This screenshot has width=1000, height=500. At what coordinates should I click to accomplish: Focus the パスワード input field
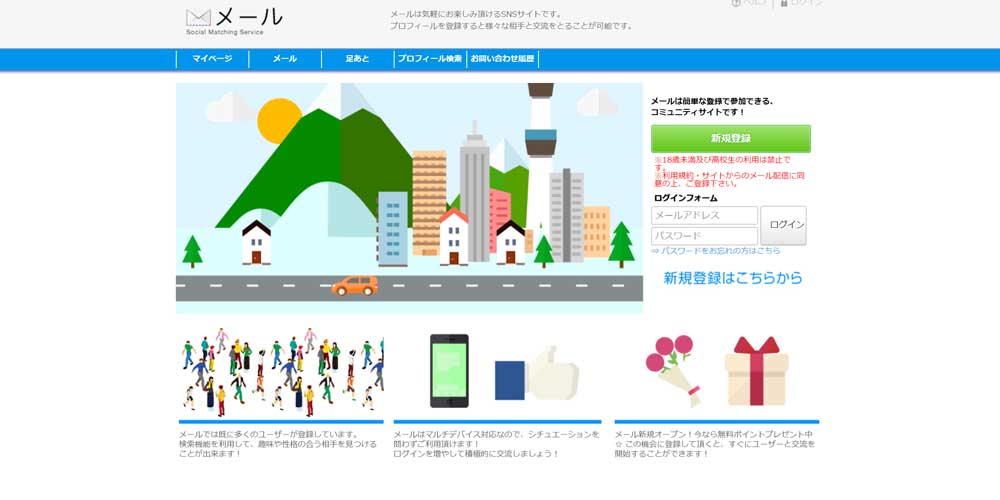pyautogui.click(x=704, y=236)
